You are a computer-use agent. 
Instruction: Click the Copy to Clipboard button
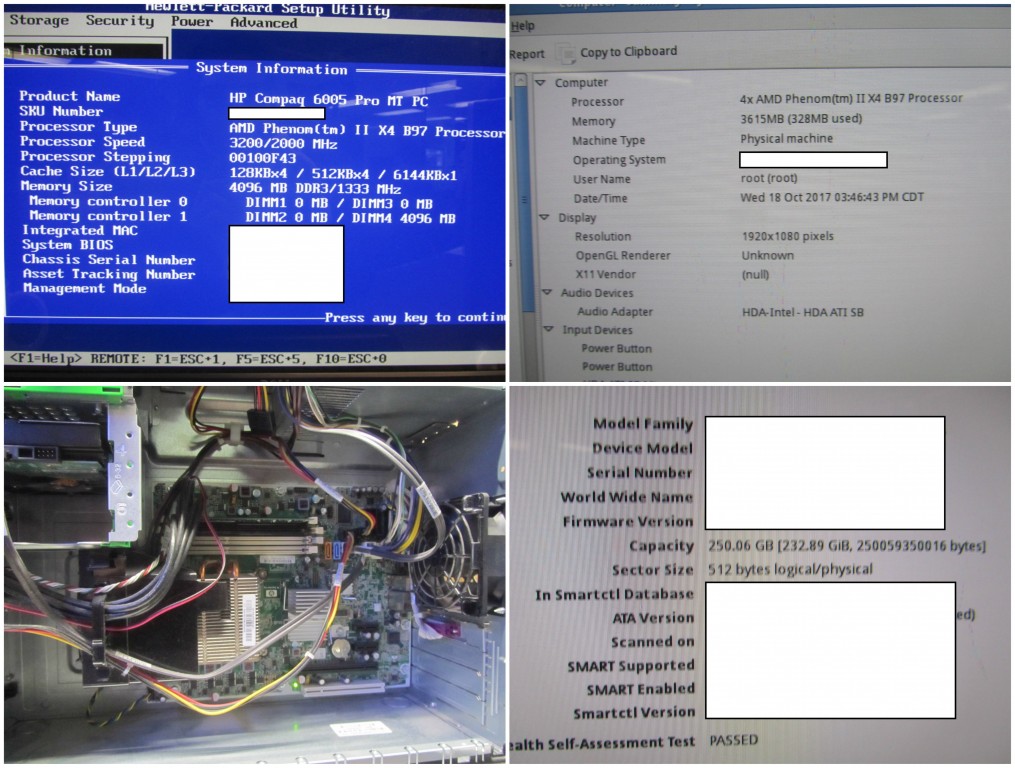coord(619,52)
